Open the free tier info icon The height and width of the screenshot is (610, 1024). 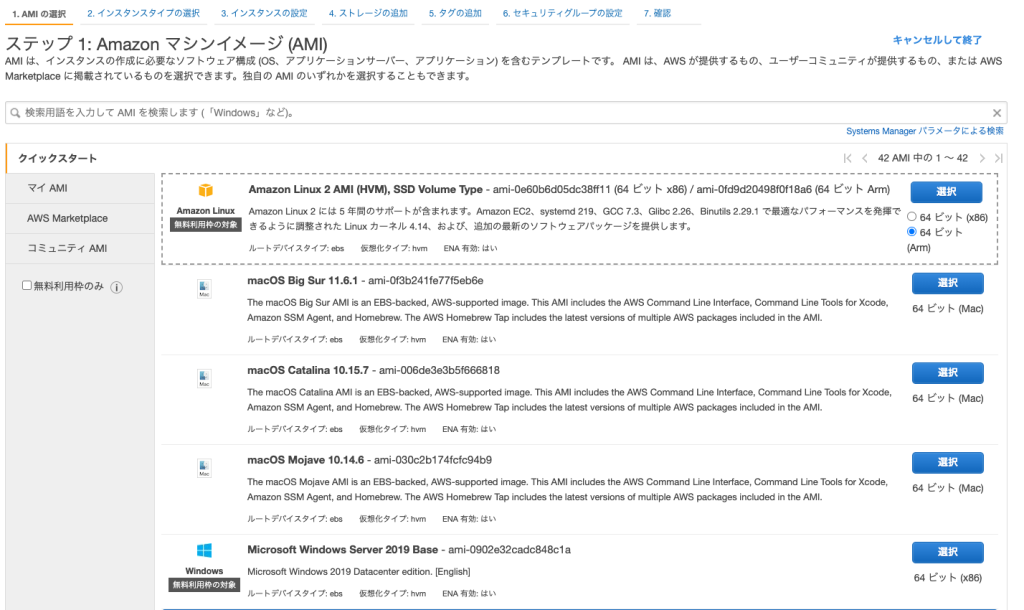click(x=116, y=287)
